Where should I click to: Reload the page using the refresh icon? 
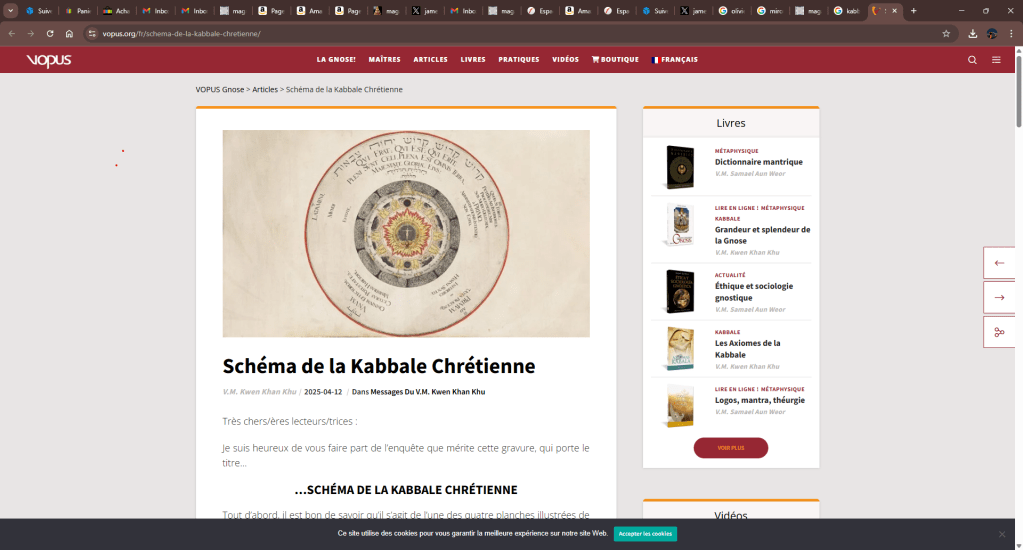pos(50,33)
